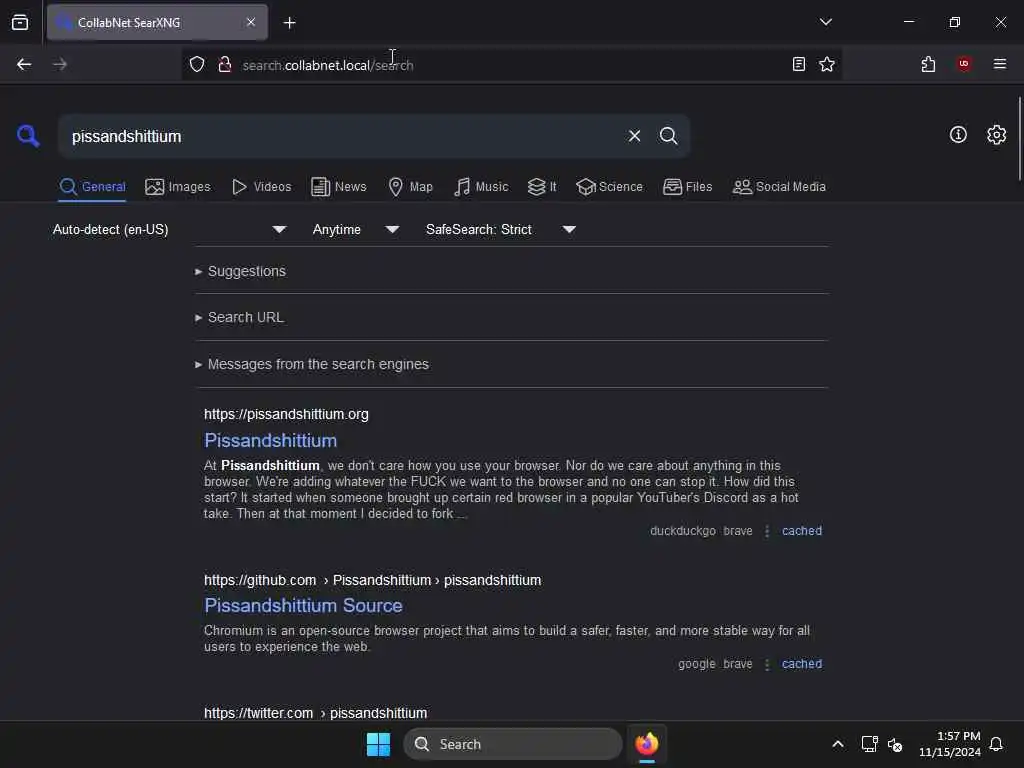Click the browser forward arrow
Screen dimensions: 1024x768
coord(59,64)
